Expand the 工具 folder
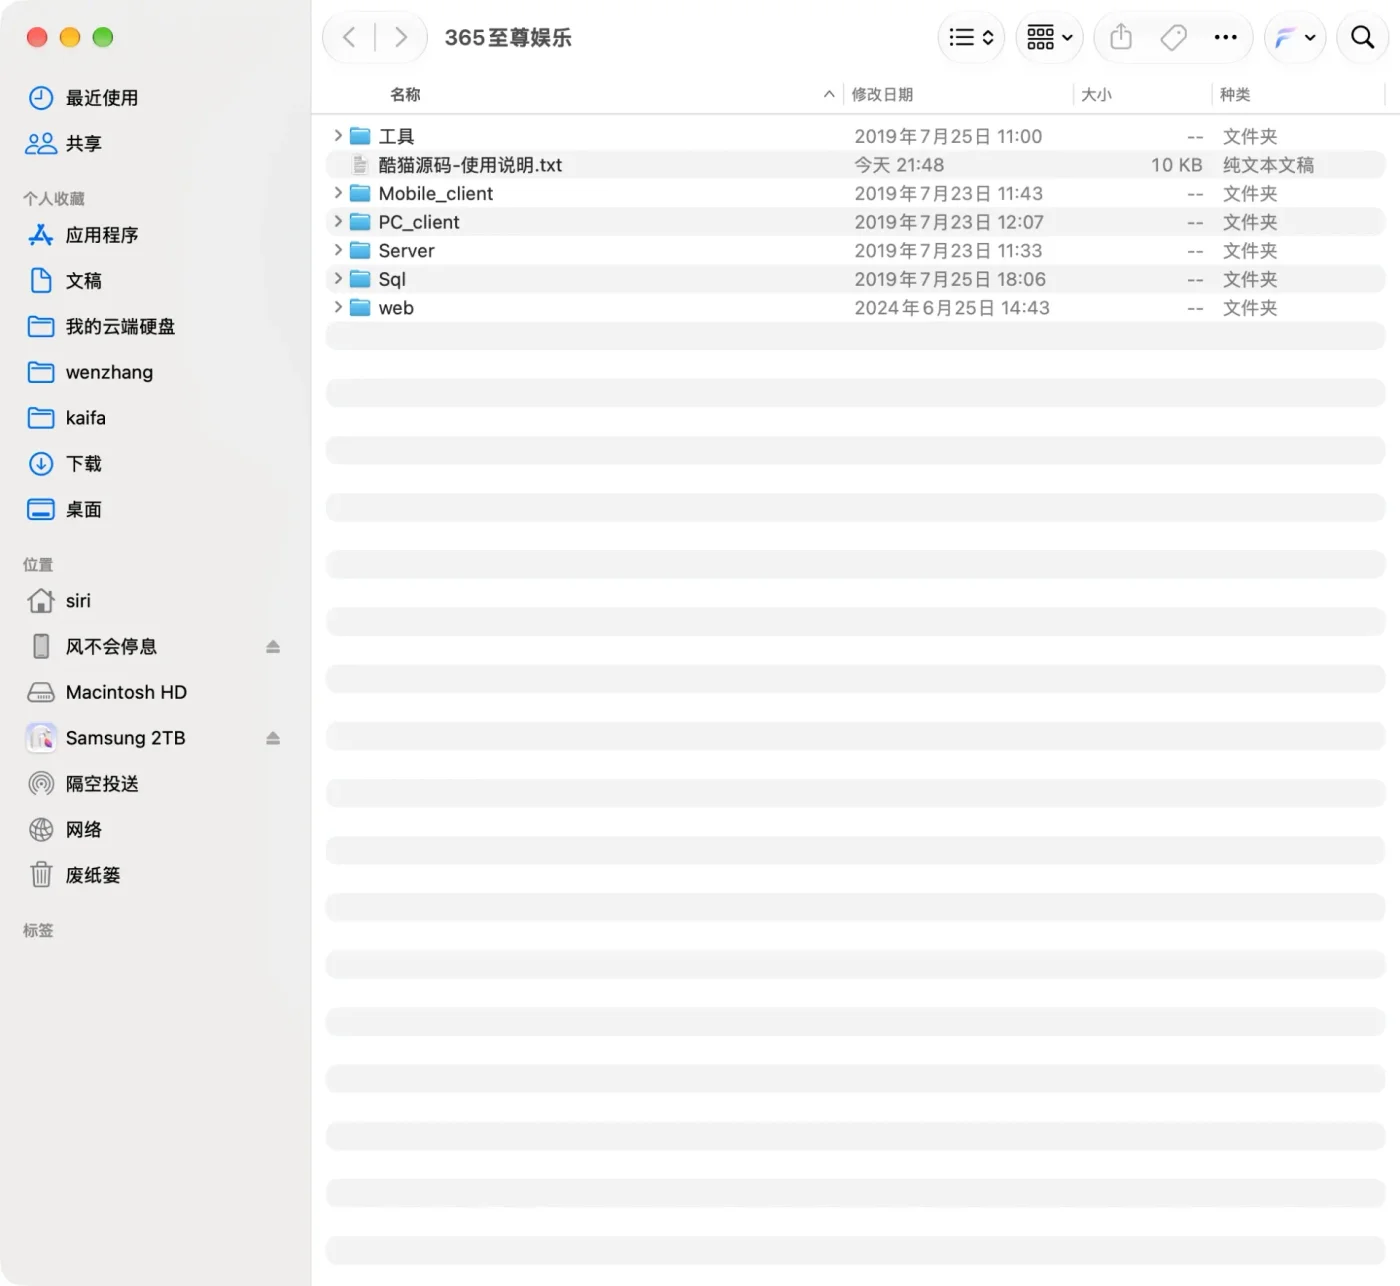The width and height of the screenshot is (1400, 1286). (338, 136)
